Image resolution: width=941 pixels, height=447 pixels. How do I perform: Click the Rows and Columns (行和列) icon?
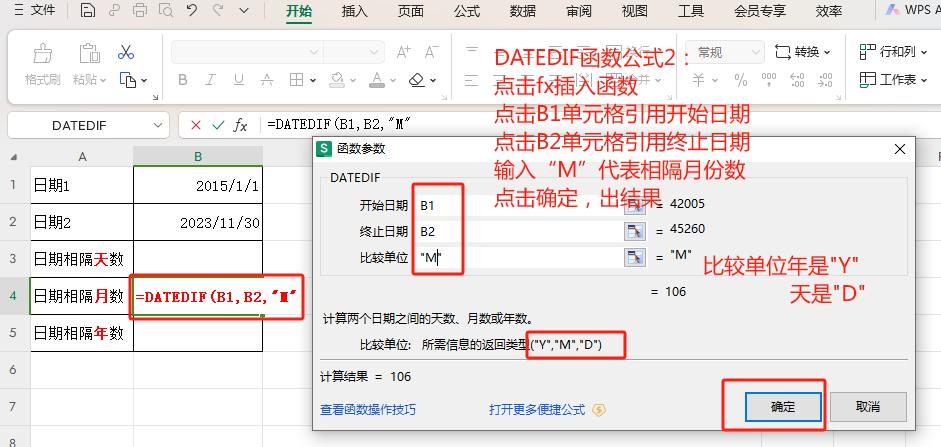tap(867, 52)
